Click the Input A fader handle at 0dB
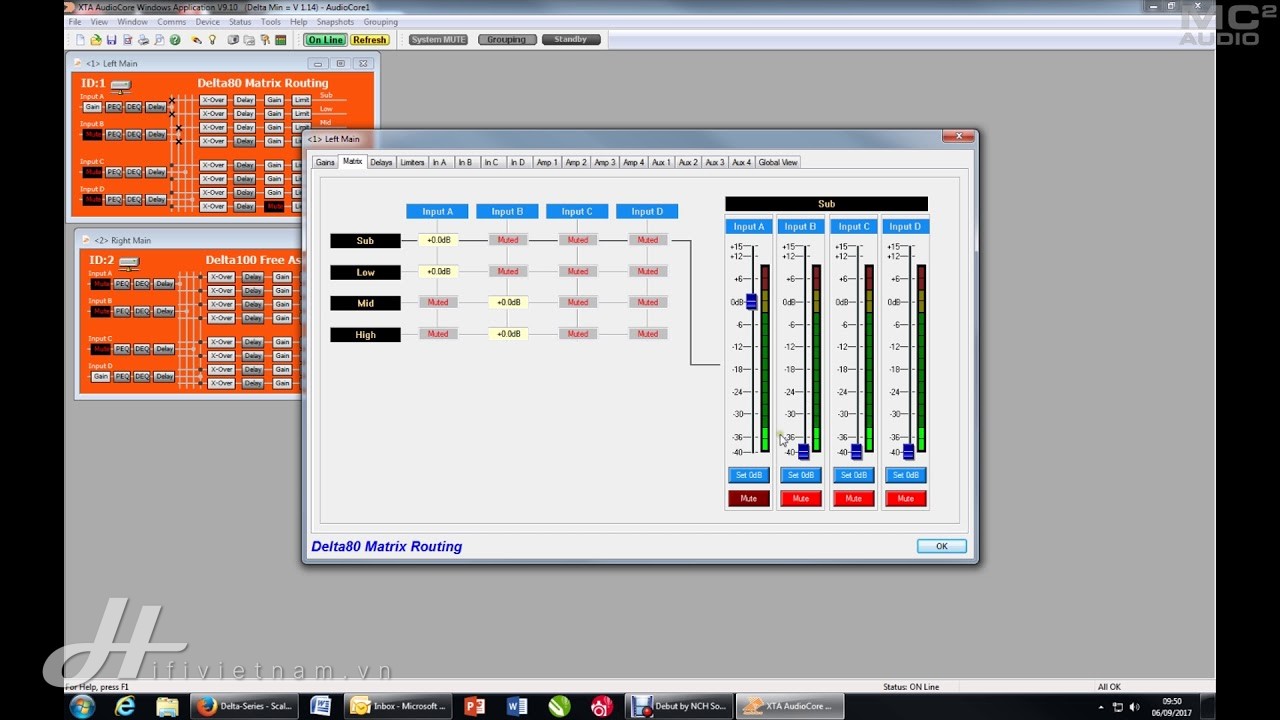Viewport: 1280px width, 720px height. pos(751,302)
